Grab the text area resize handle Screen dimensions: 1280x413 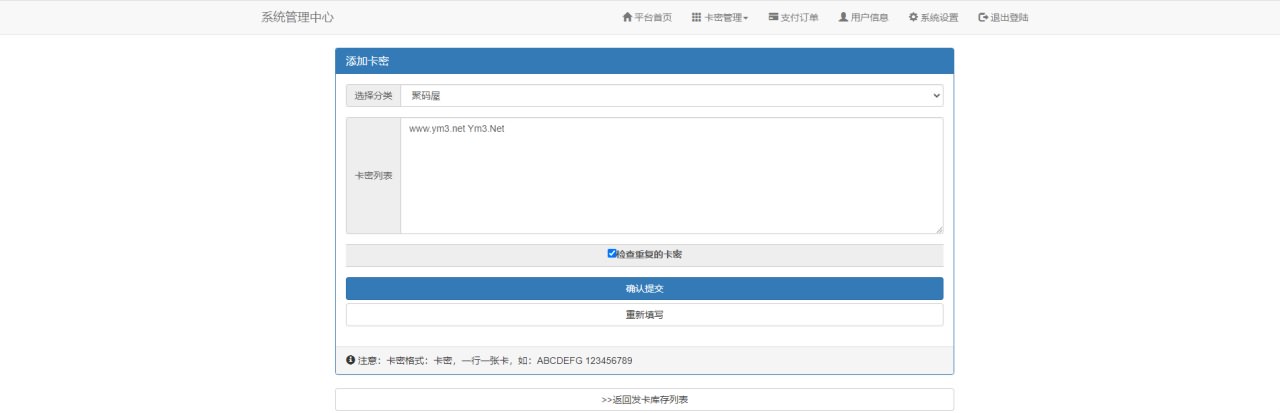(938, 229)
